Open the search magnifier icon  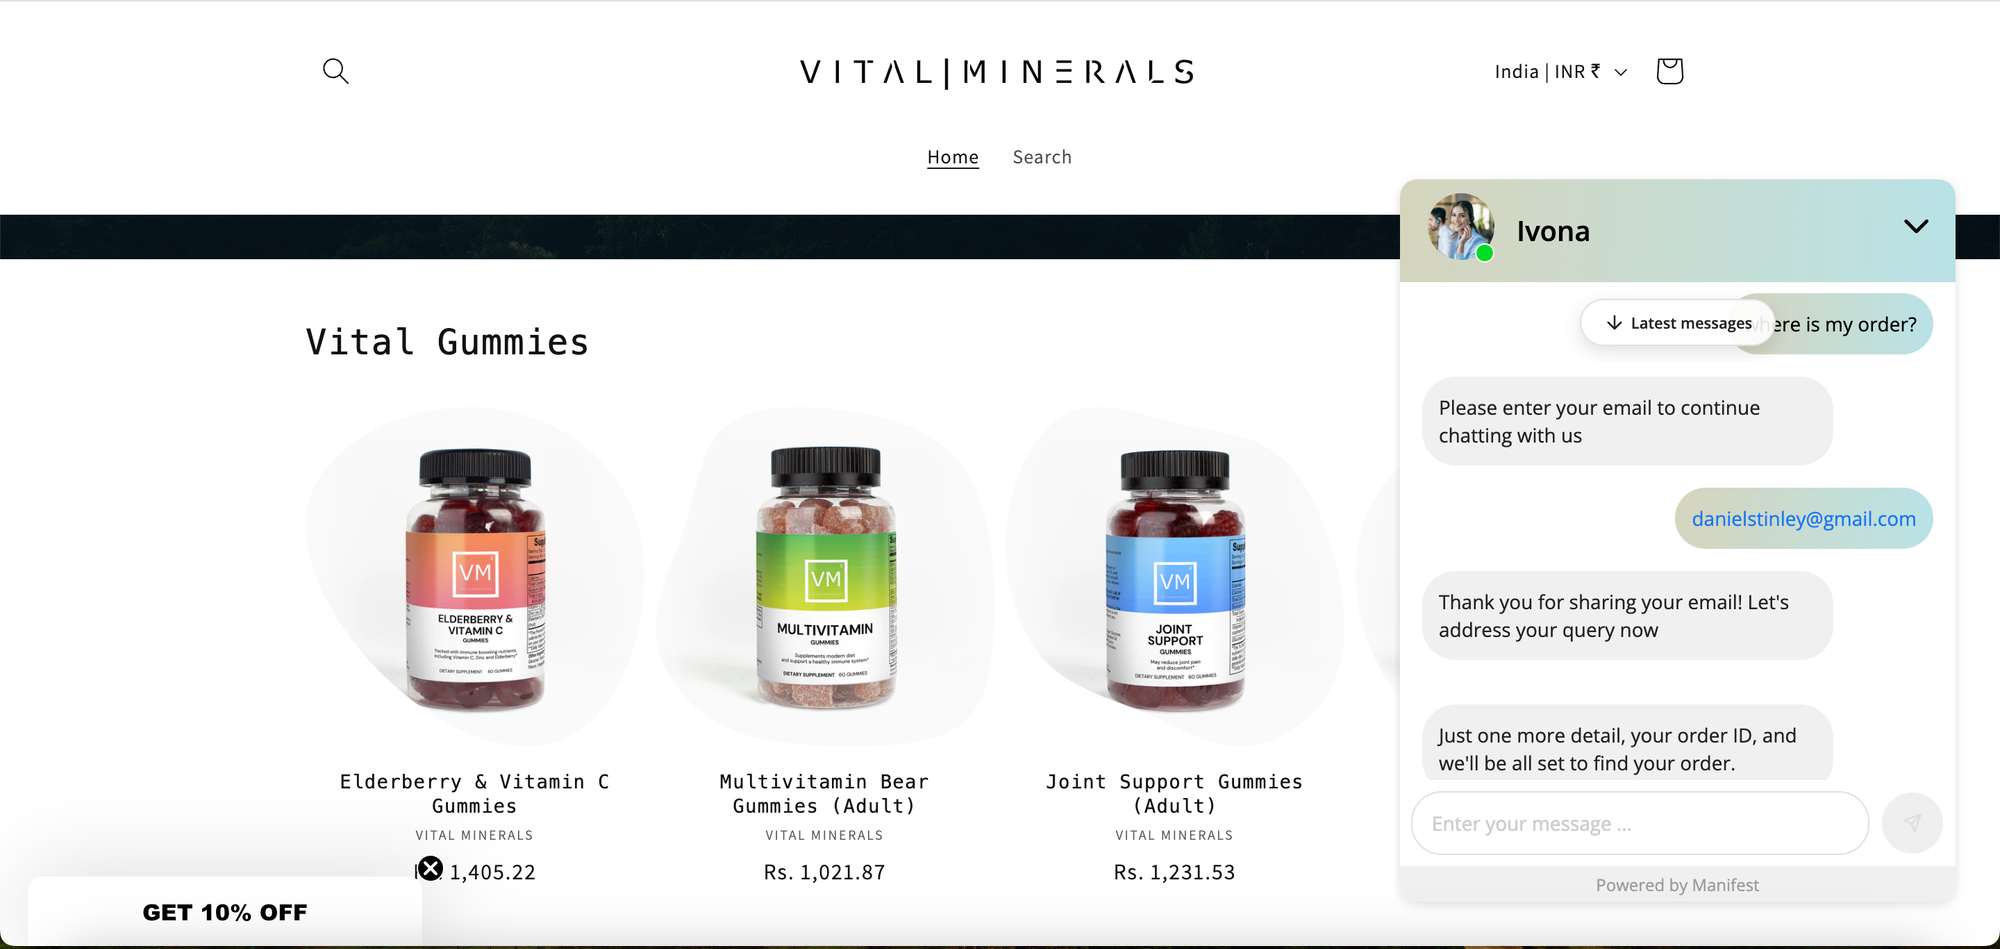336,71
